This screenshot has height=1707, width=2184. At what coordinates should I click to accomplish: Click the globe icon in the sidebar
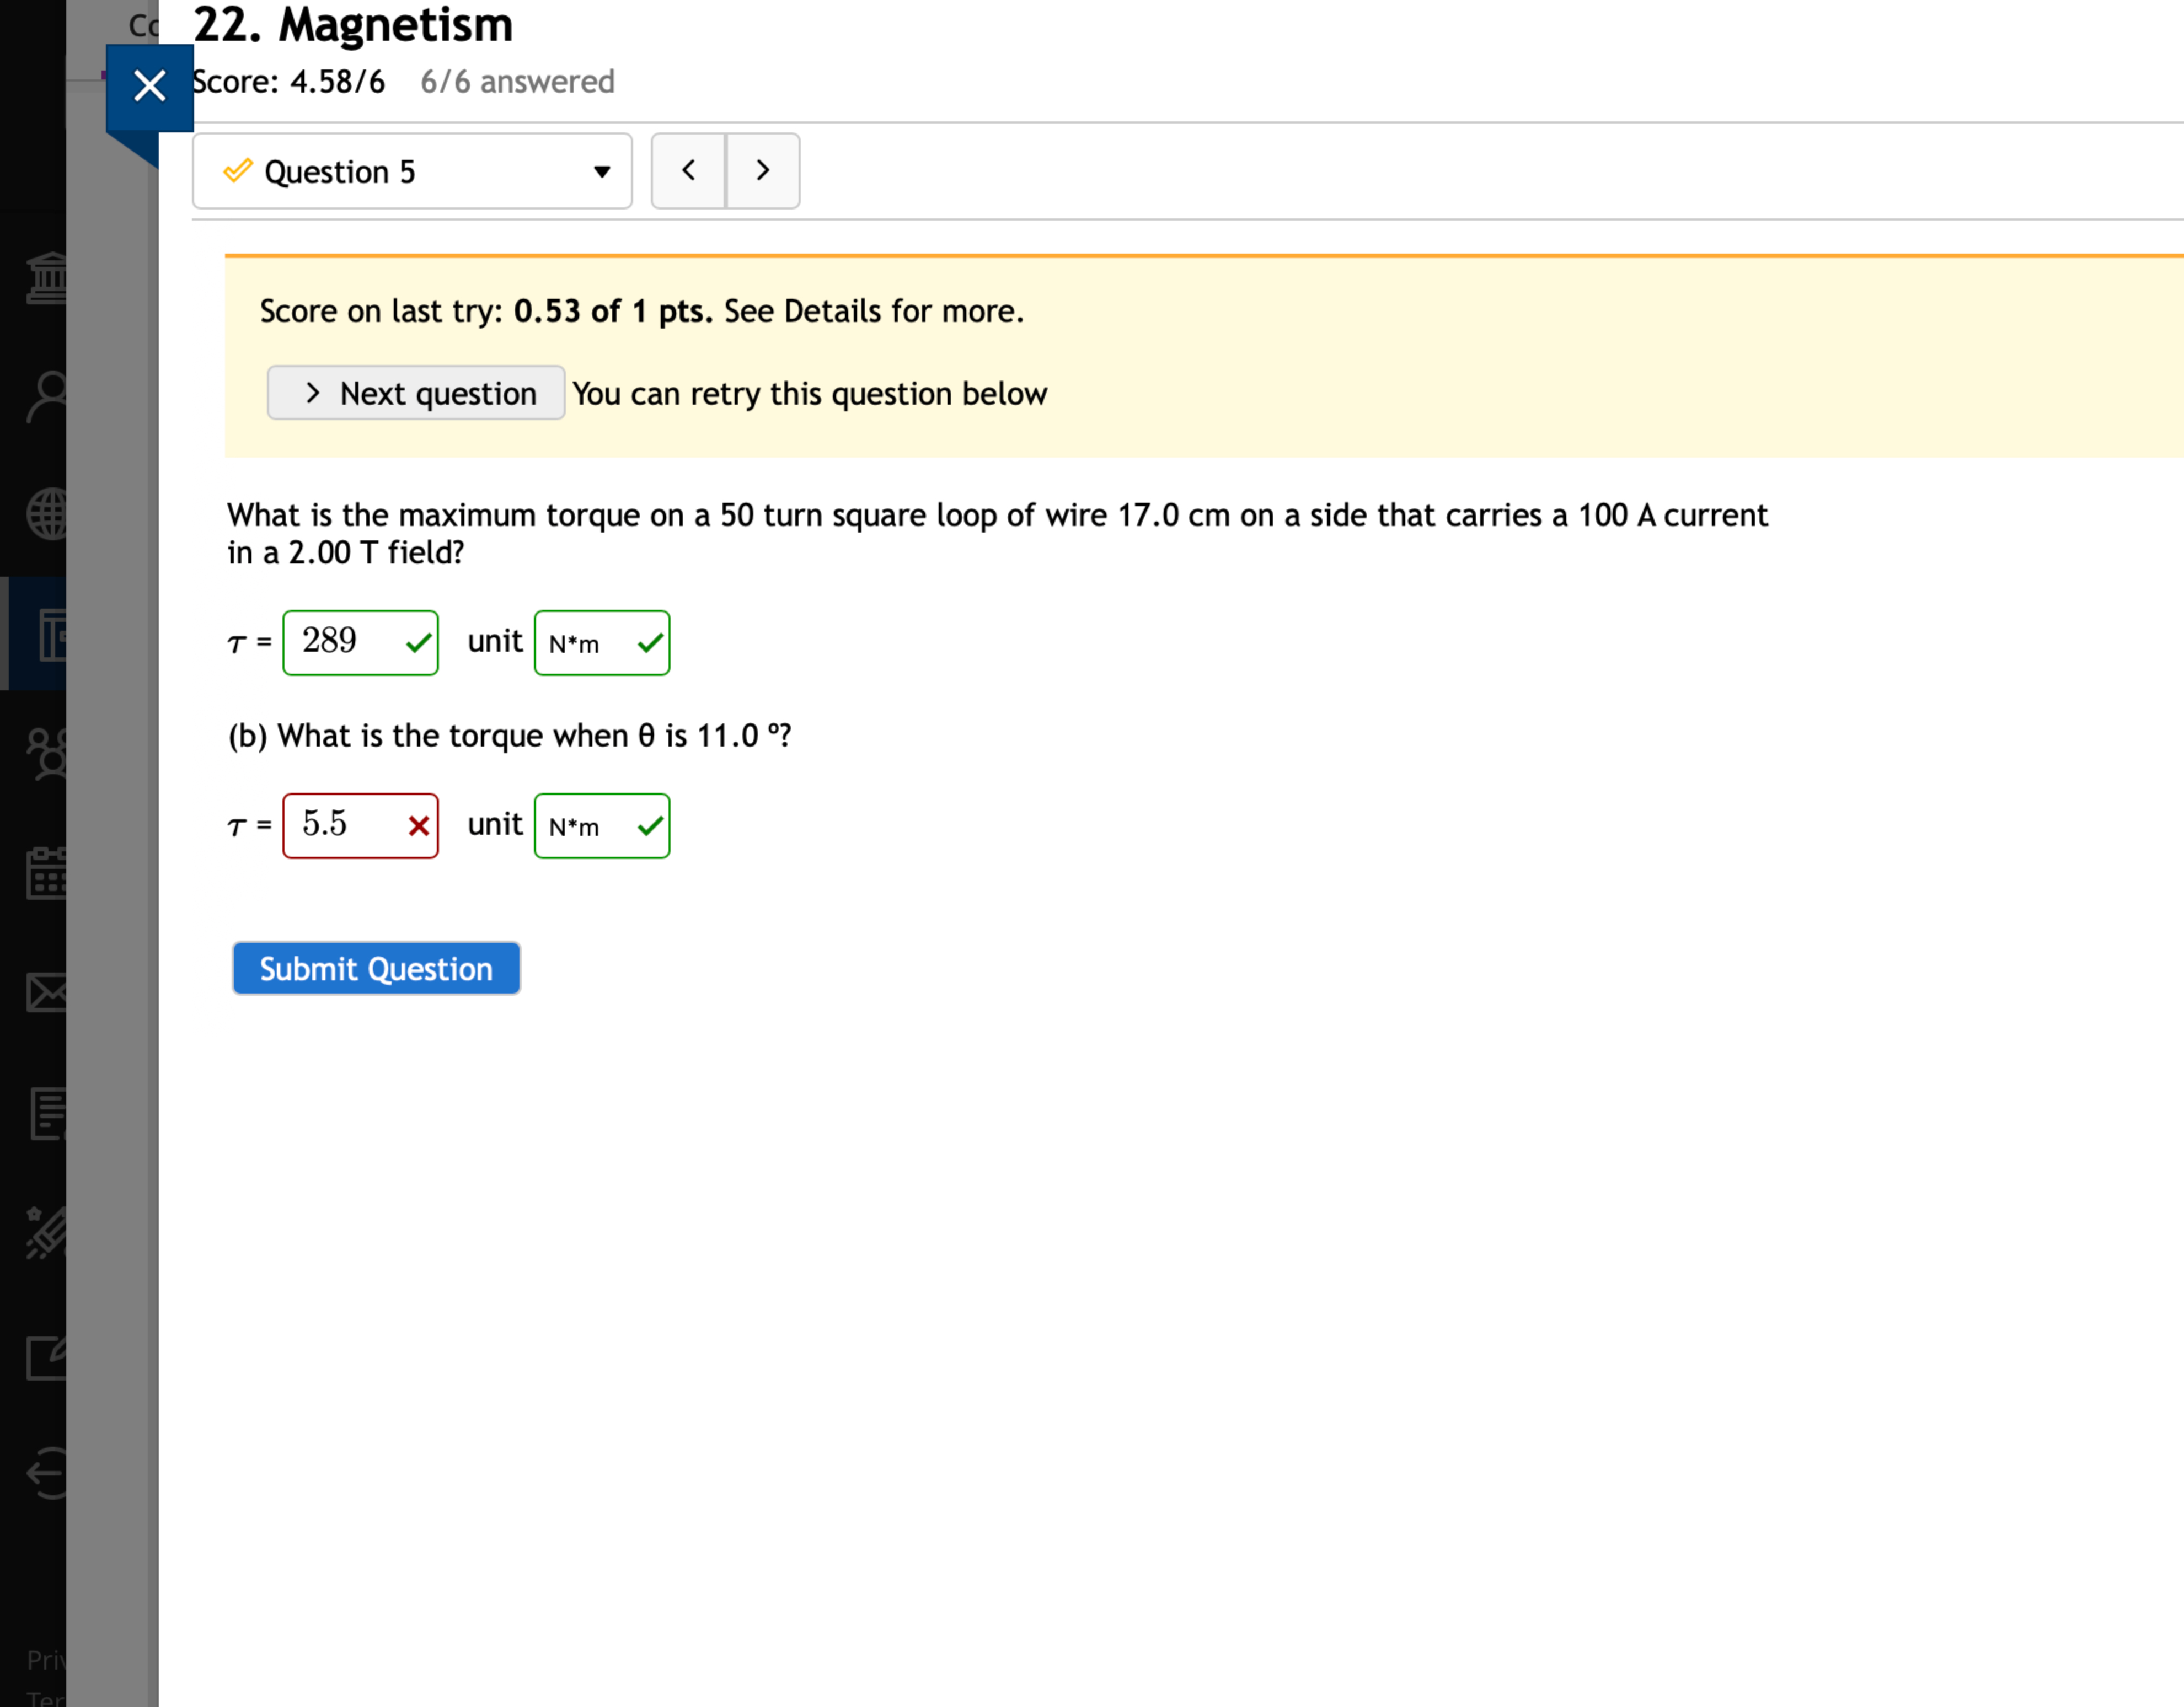[47, 514]
